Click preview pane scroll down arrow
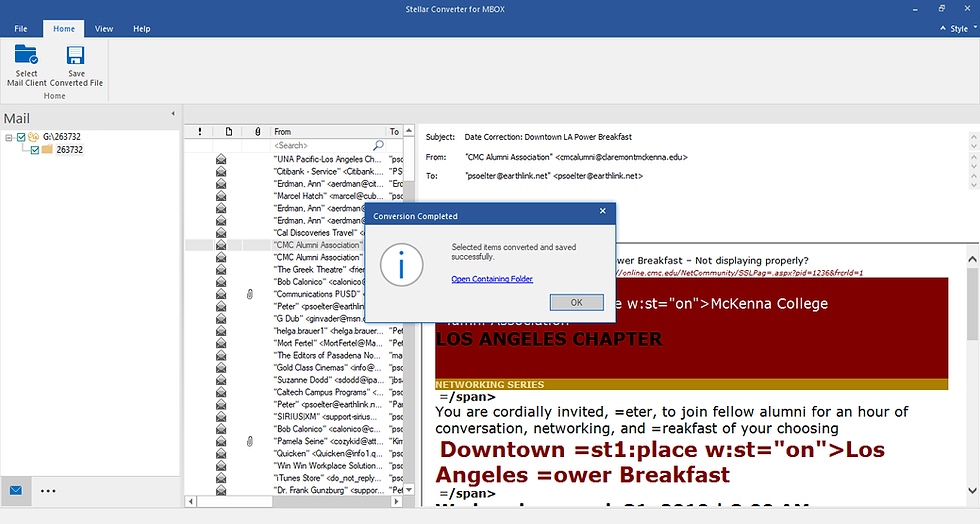Viewport: 980px width, 524px height. point(972,491)
